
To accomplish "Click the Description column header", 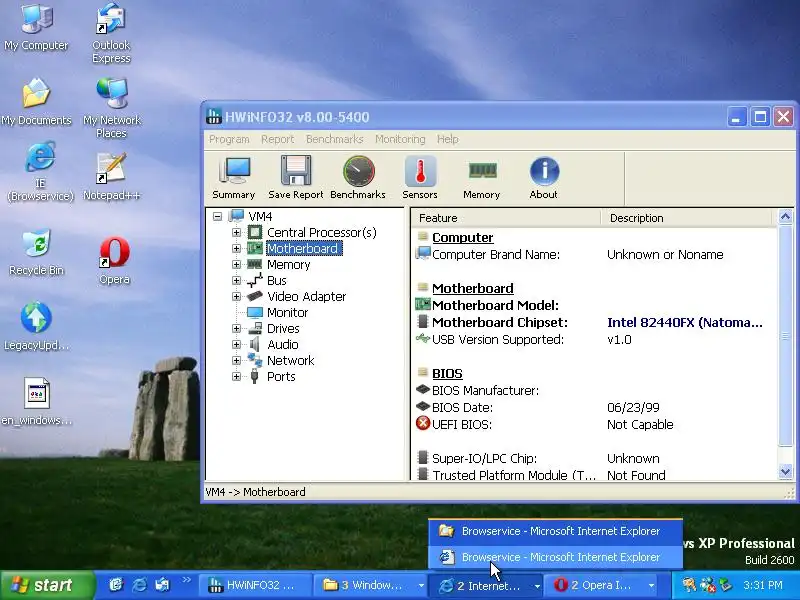I will pos(687,218).
